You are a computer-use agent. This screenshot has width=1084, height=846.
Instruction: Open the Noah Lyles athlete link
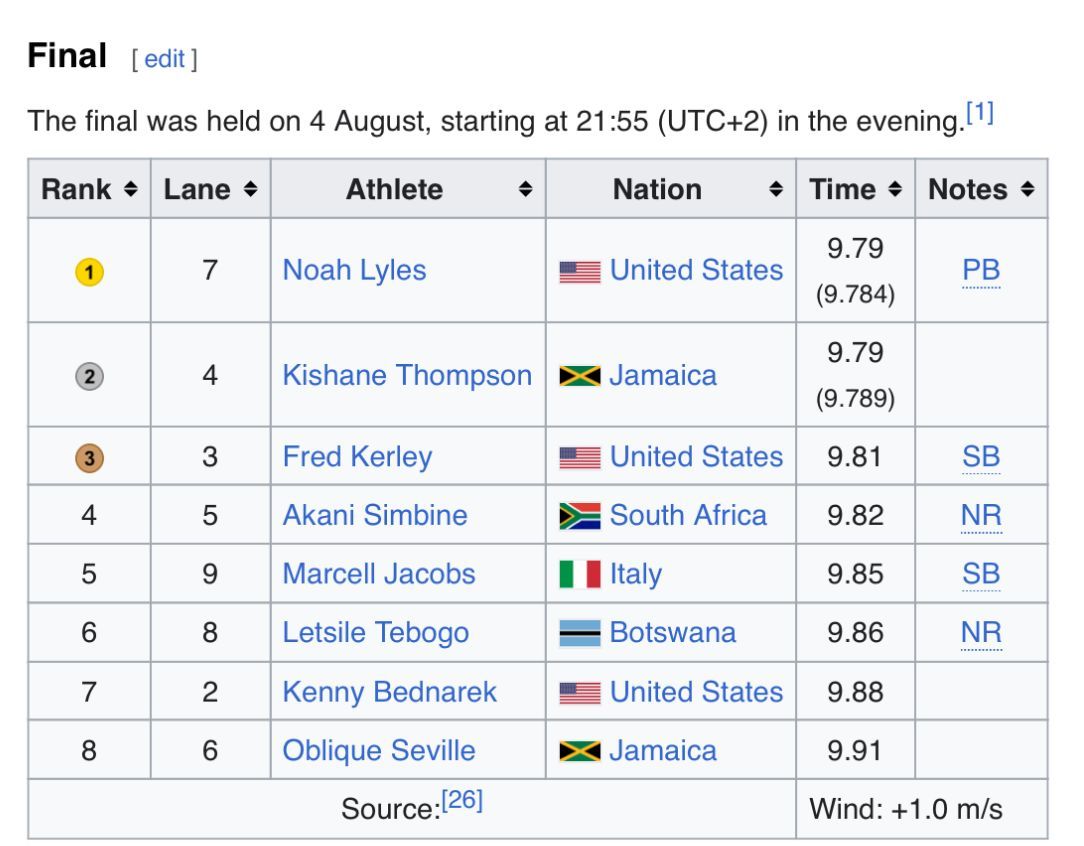354,270
